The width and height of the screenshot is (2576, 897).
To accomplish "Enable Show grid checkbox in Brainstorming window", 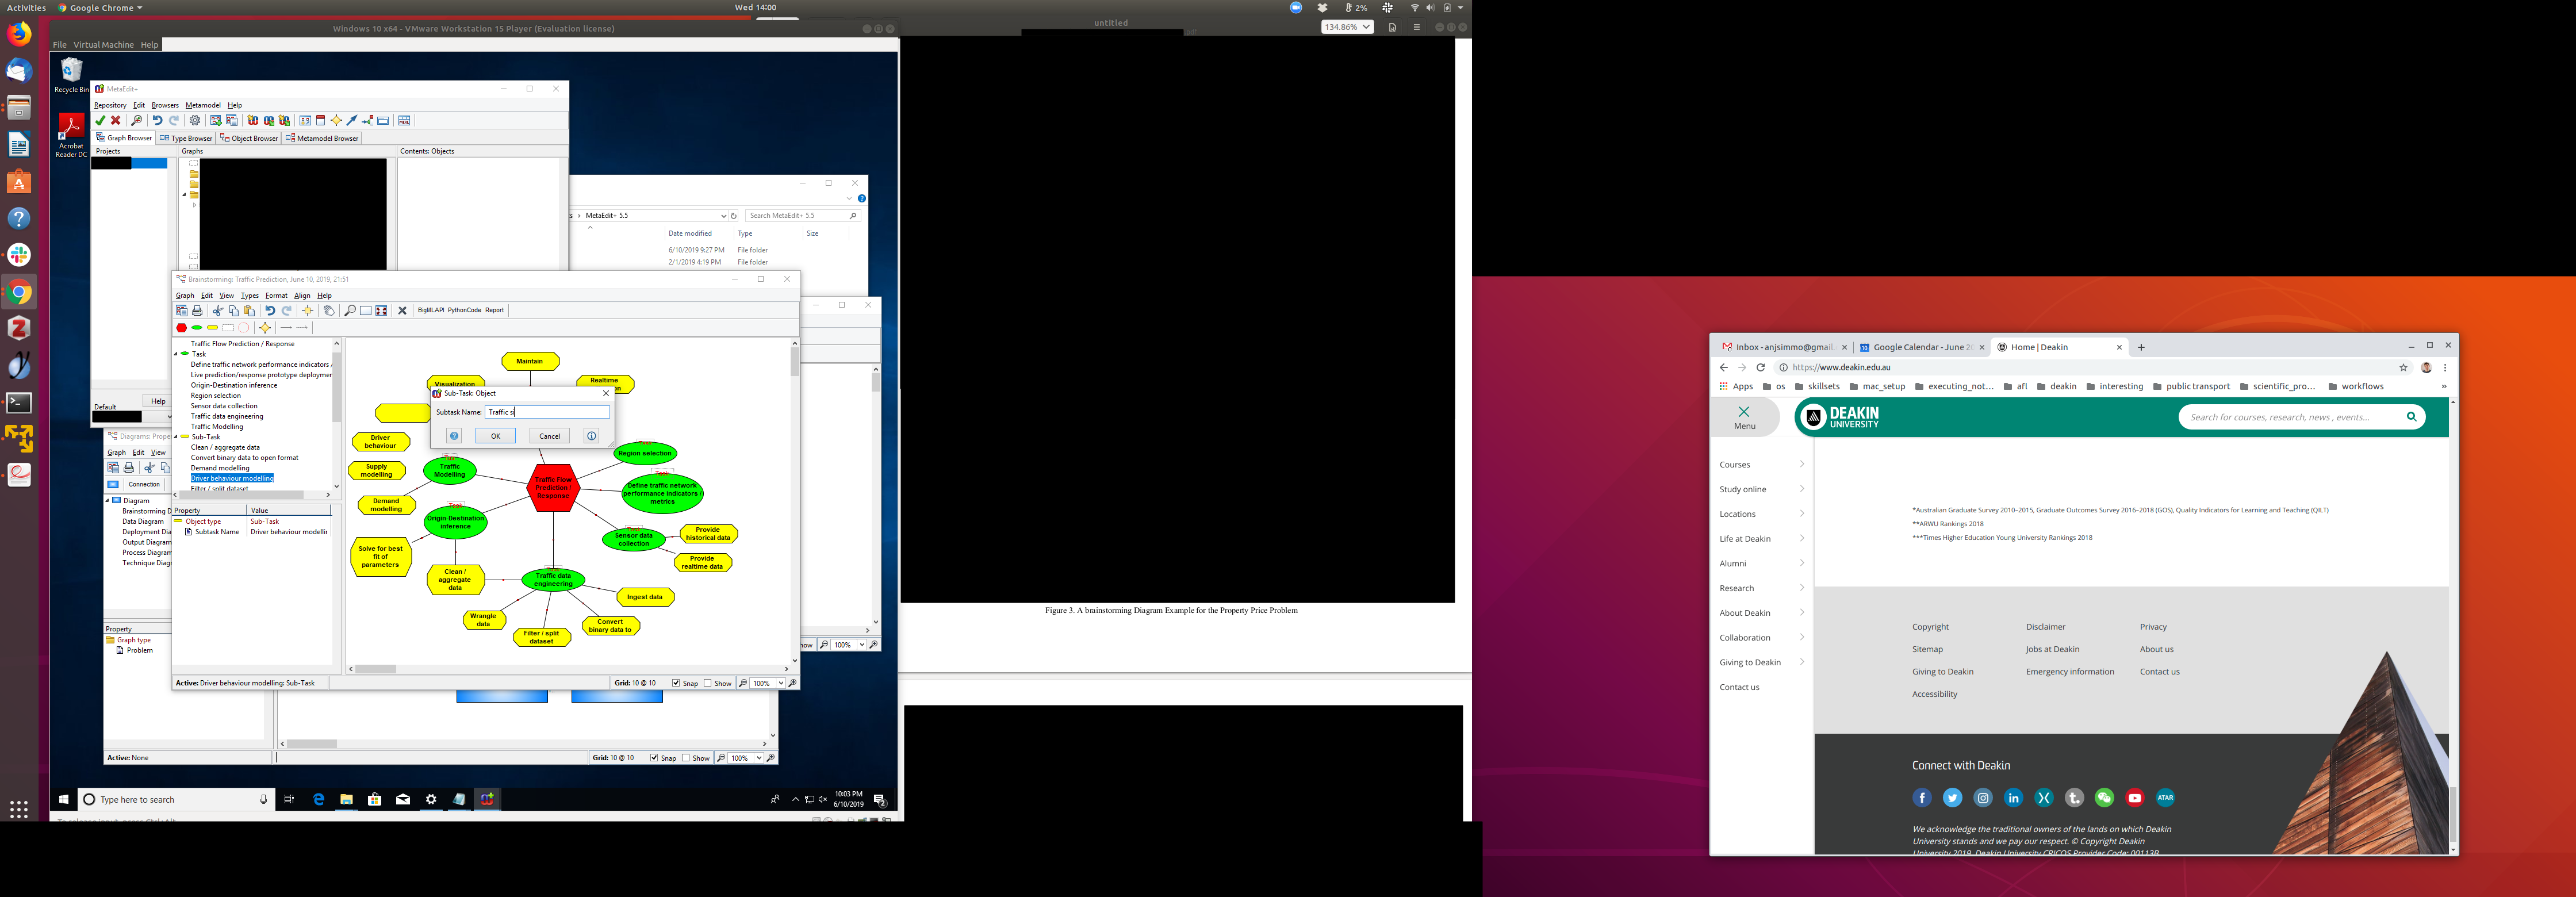I will pyautogui.click(x=708, y=683).
